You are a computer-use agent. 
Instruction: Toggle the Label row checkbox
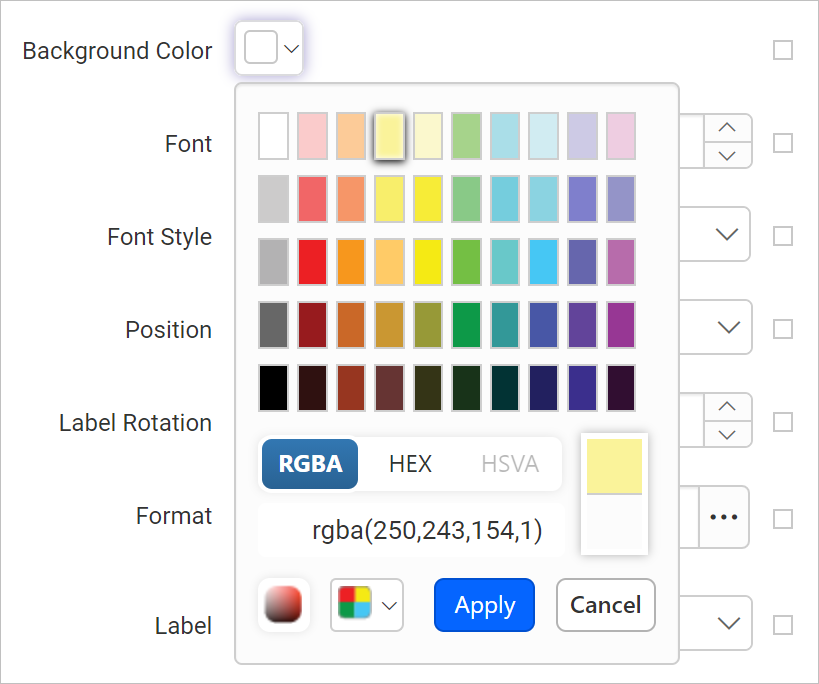click(x=782, y=625)
